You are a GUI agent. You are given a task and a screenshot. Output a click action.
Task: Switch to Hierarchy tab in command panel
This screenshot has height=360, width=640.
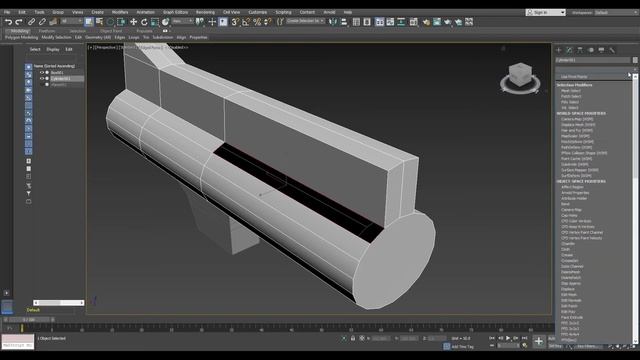click(580, 50)
